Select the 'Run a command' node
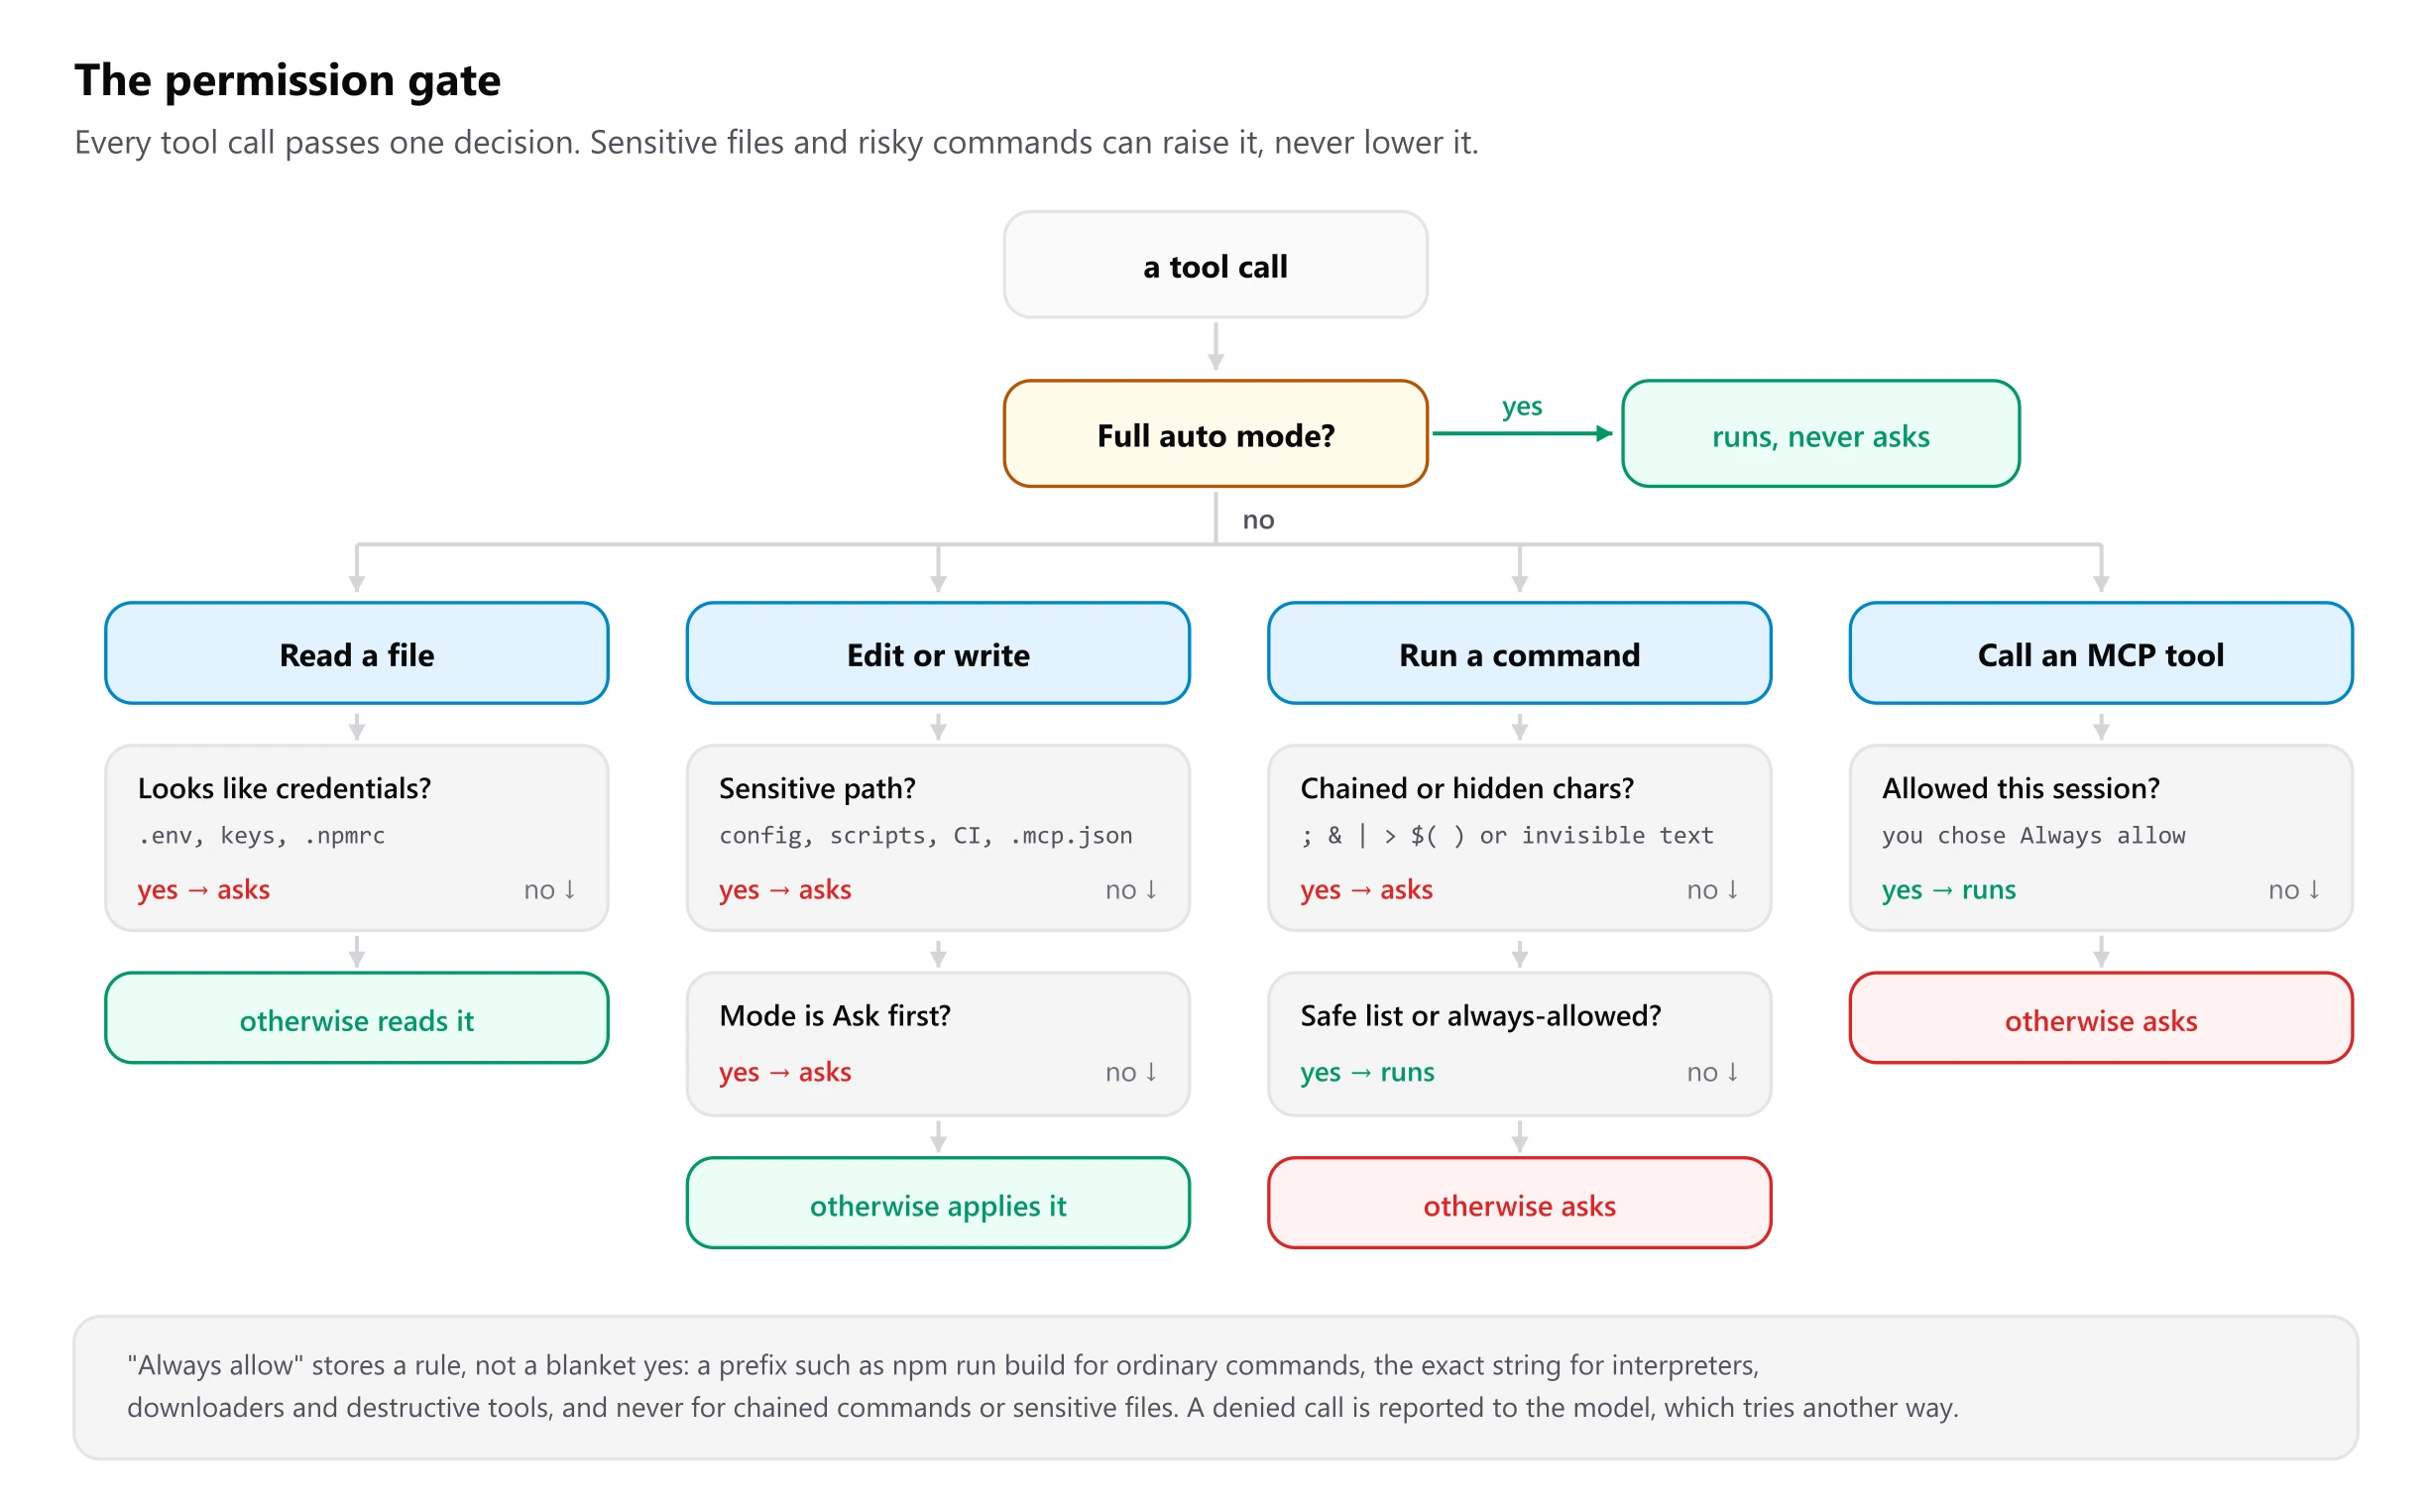This screenshot has width=2432, height=1512. click(x=1519, y=653)
